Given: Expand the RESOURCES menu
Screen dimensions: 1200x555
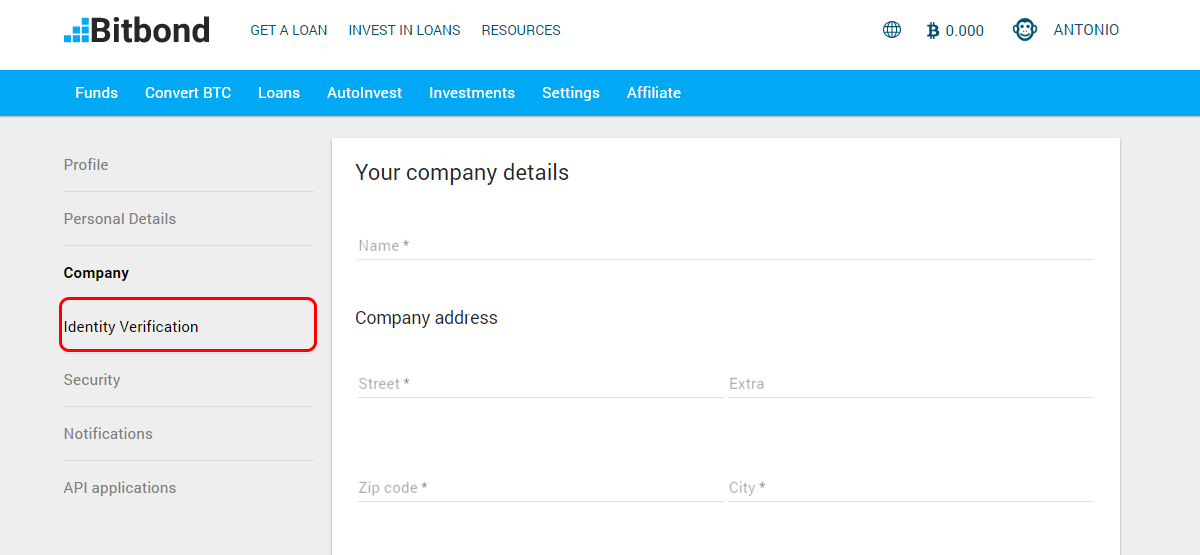Looking at the screenshot, I should click(521, 30).
